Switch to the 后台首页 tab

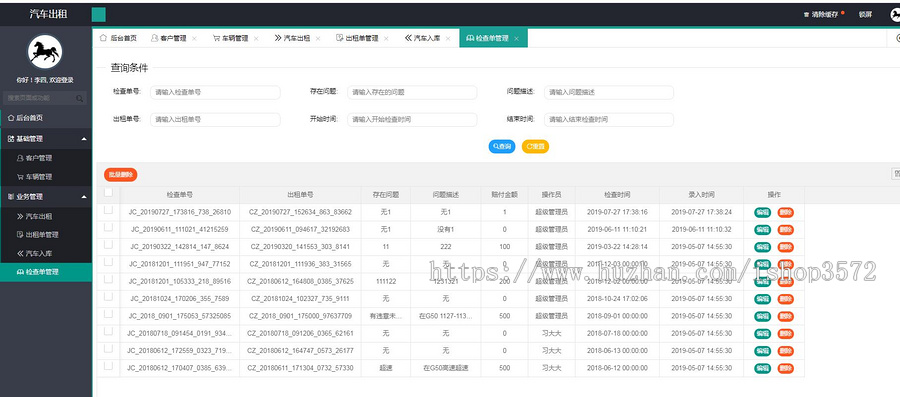(x=118, y=38)
